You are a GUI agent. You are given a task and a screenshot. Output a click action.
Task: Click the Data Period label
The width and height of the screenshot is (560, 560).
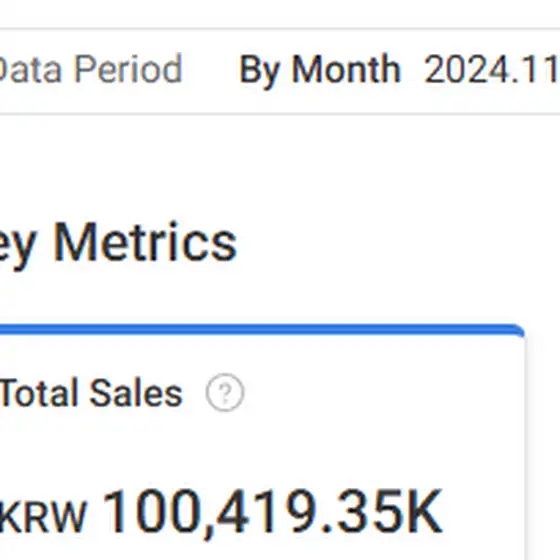[91, 69]
